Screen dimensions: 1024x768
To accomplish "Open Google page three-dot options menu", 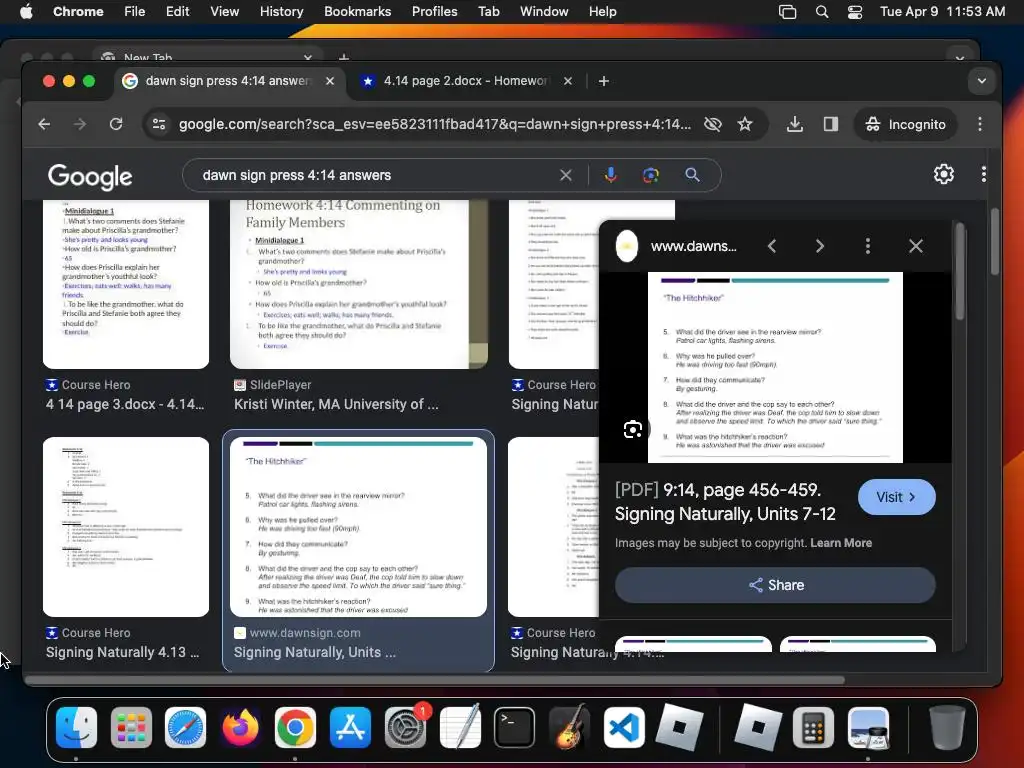I will pyautogui.click(x=984, y=174).
